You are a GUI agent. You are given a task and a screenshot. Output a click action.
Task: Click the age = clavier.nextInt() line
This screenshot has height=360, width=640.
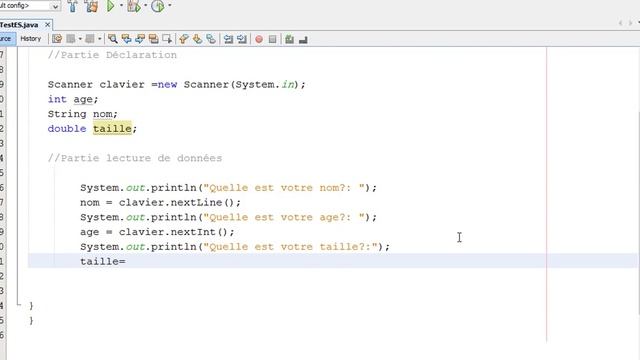[x=157, y=232]
